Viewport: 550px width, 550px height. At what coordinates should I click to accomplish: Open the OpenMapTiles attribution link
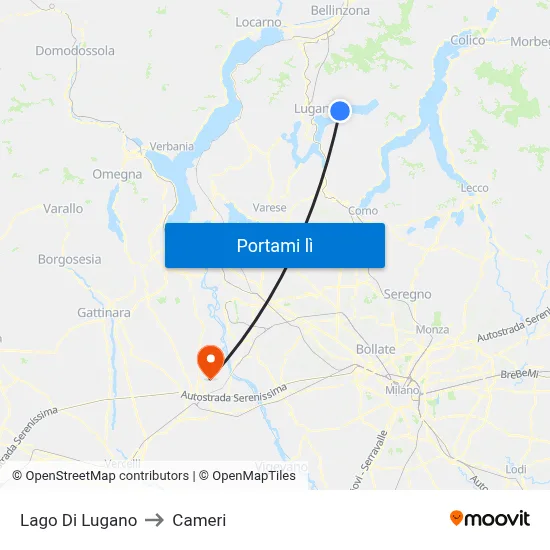247,476
